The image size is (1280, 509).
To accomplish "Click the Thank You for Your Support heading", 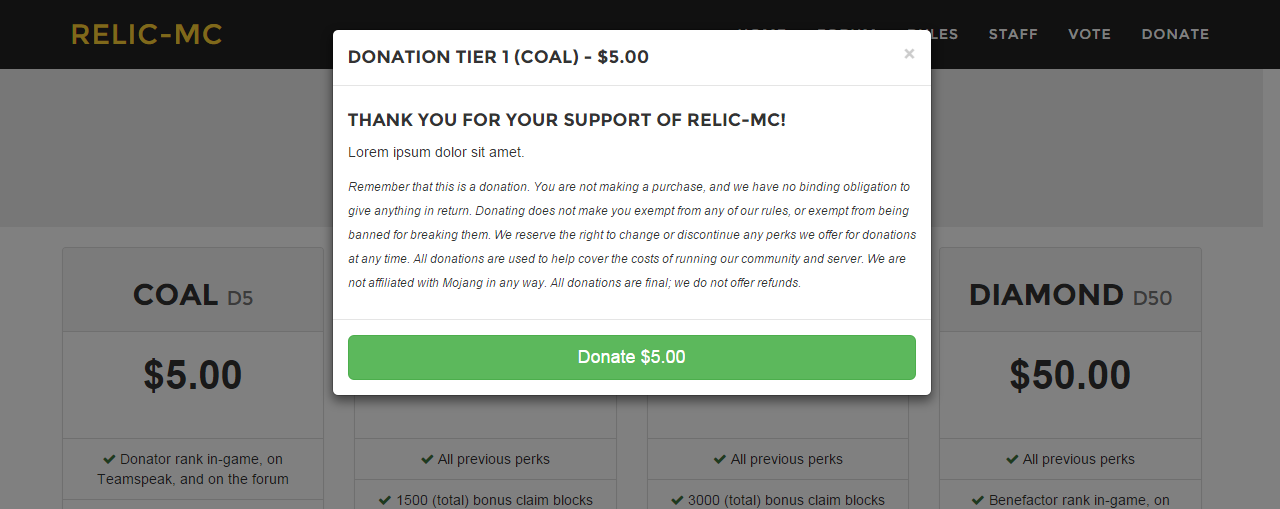I will coord(567,120).
